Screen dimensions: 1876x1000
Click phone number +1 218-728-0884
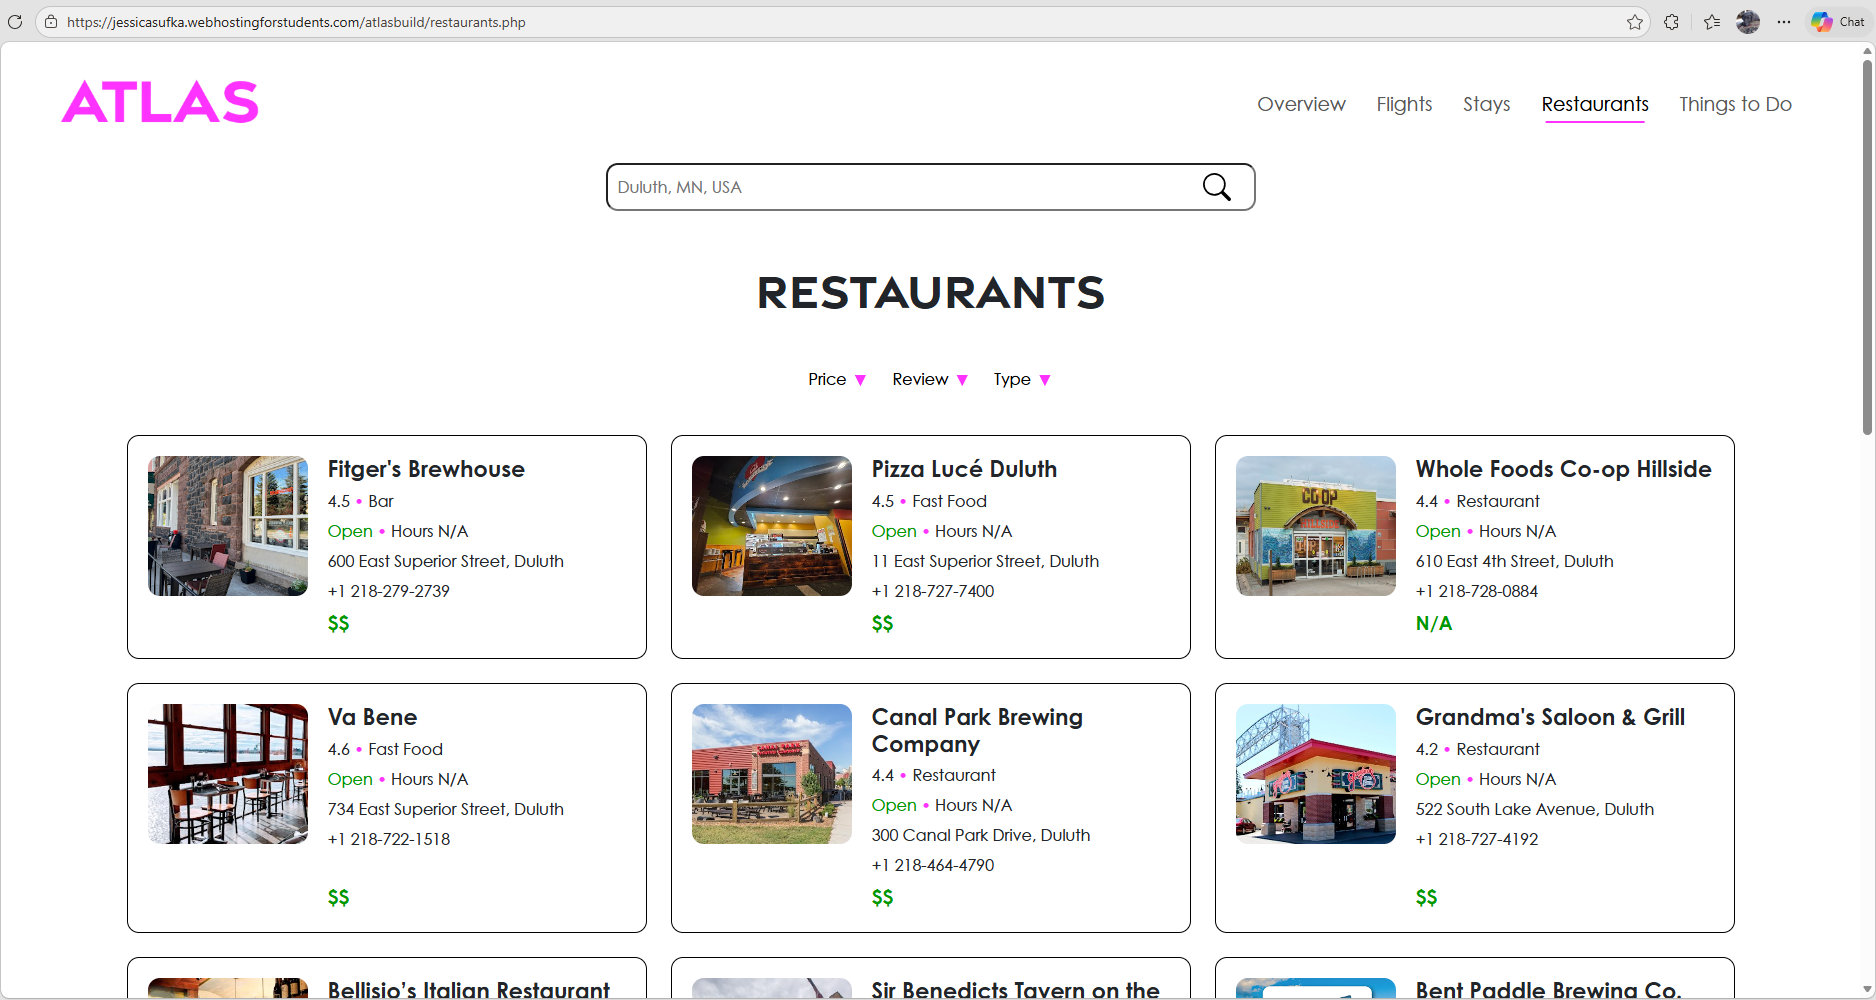click(x=1477, y=591)
